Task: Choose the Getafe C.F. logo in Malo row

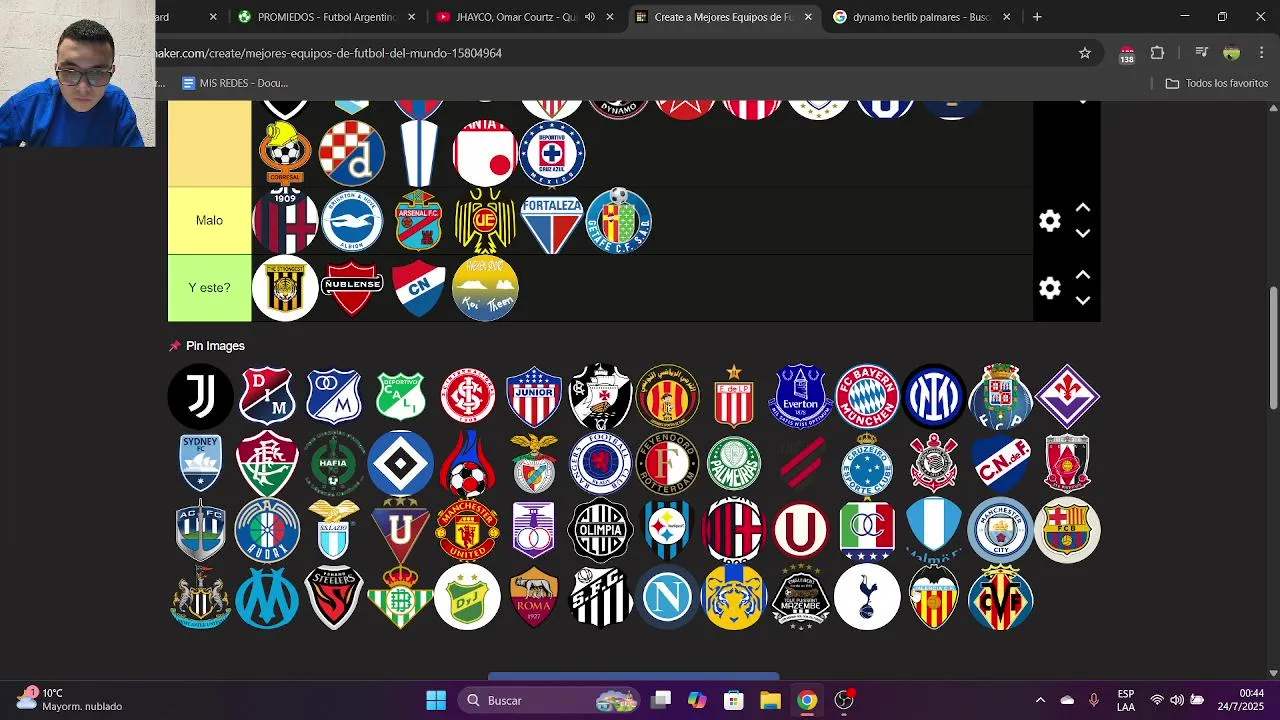Action: point(618,221)
